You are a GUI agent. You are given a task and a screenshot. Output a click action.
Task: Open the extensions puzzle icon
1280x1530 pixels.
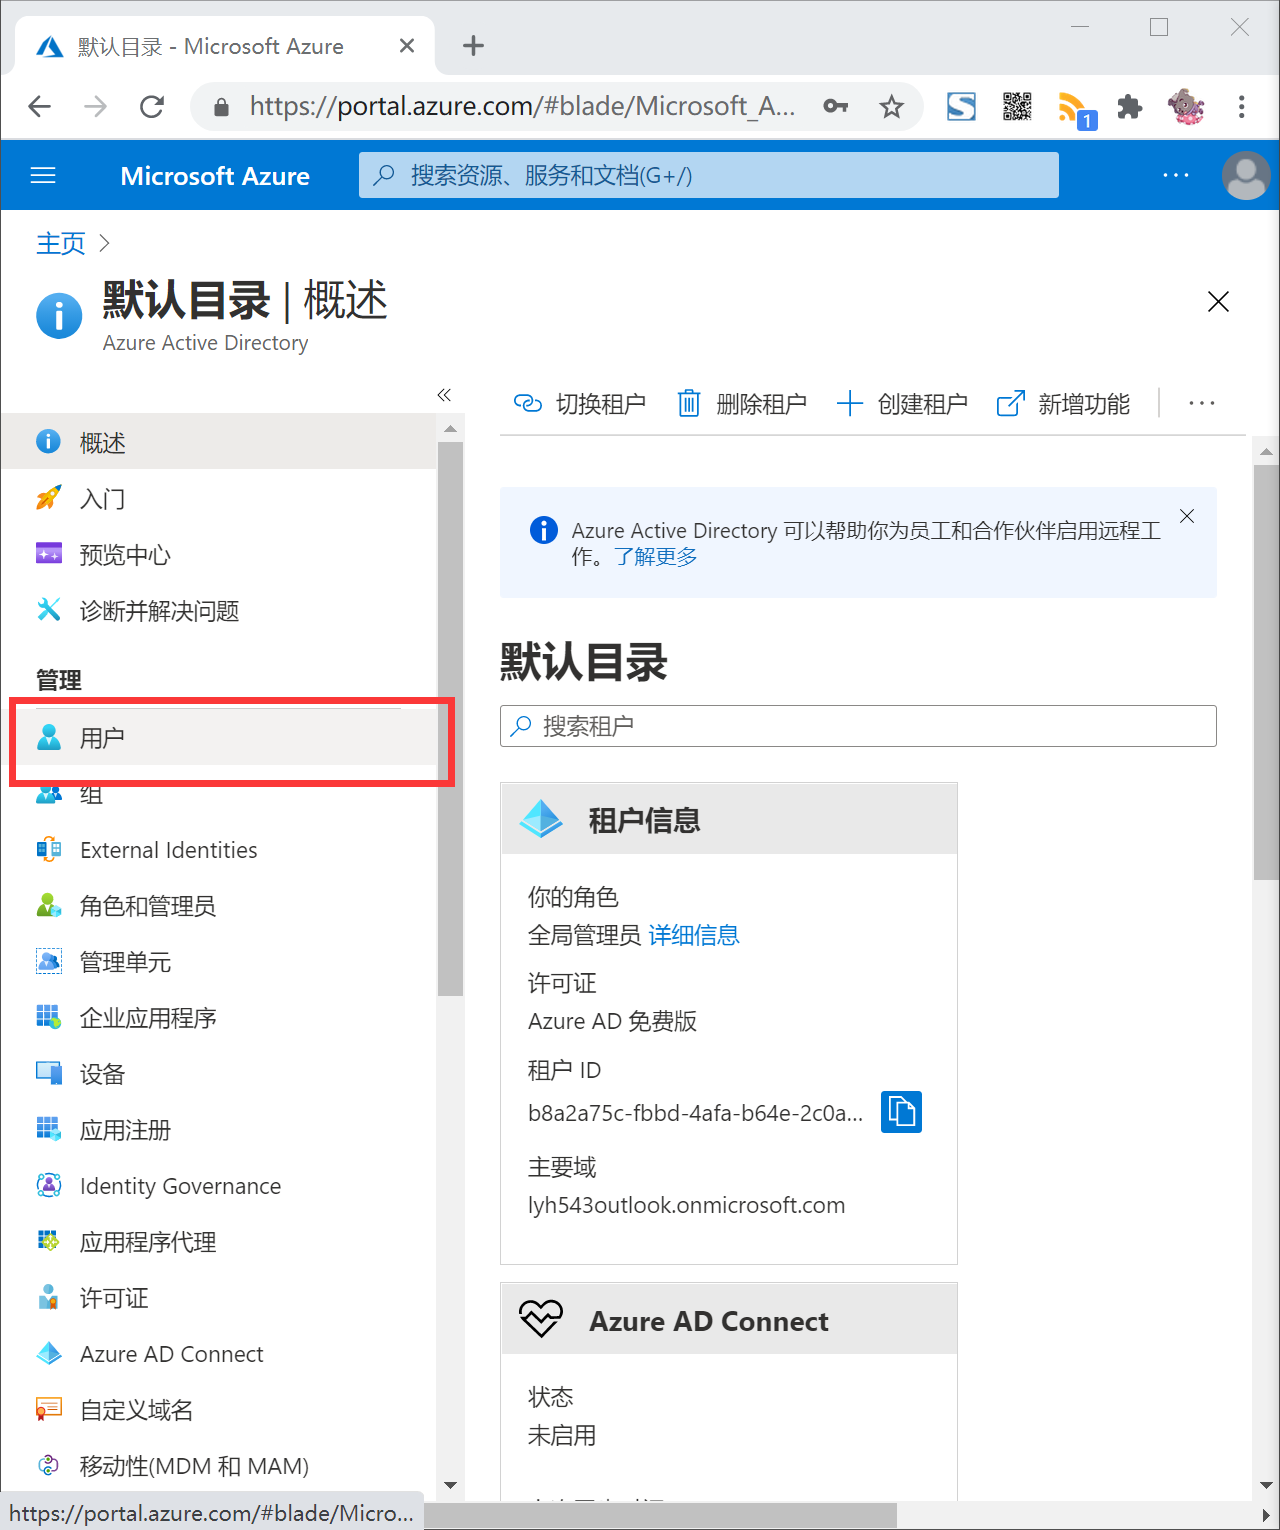pyautogui.click(x=1130, y=106)
